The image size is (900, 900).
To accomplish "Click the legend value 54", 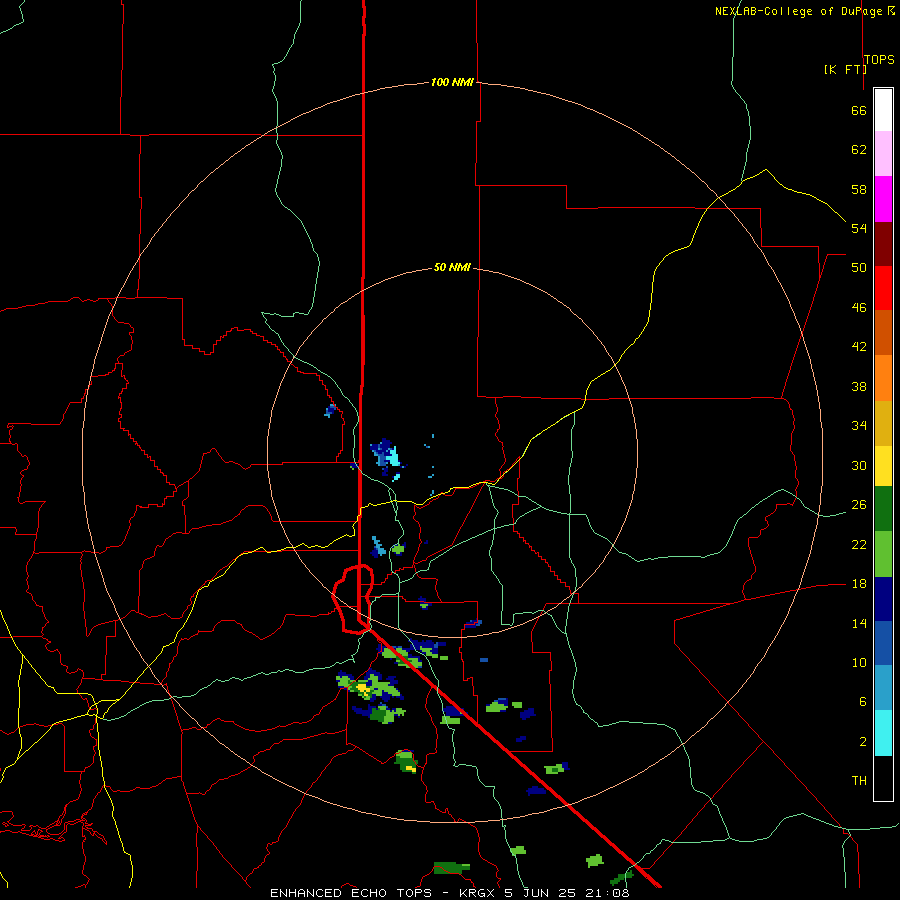I will tap(859, 228).
